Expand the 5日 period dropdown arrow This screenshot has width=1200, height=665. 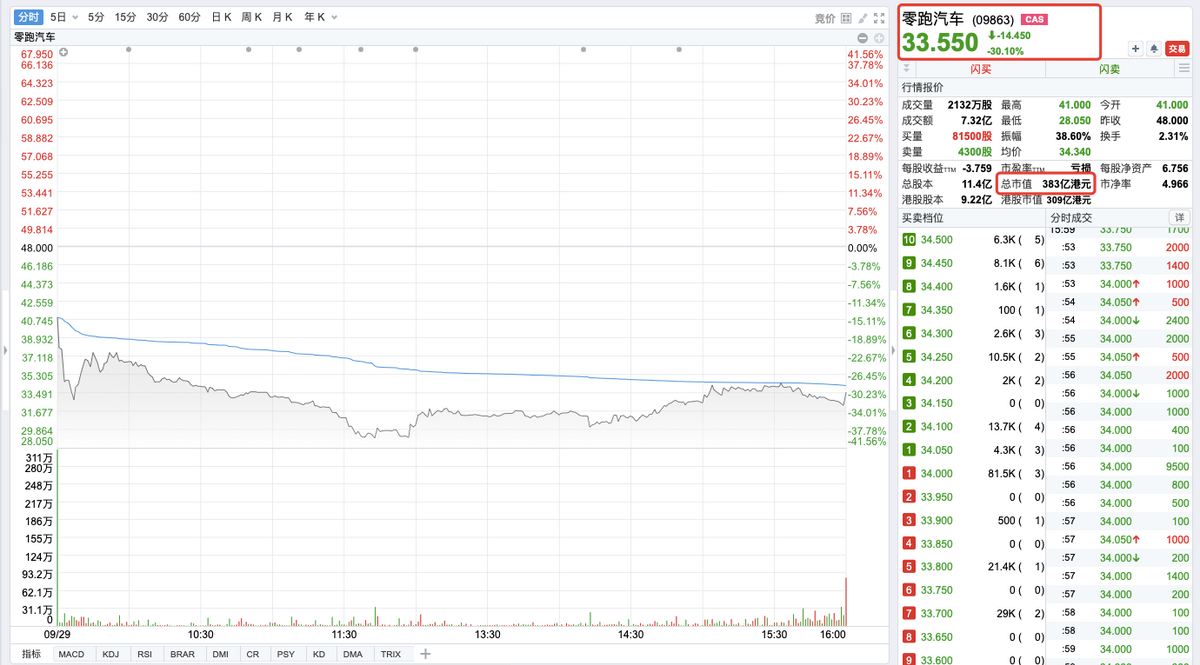point(75,18)
